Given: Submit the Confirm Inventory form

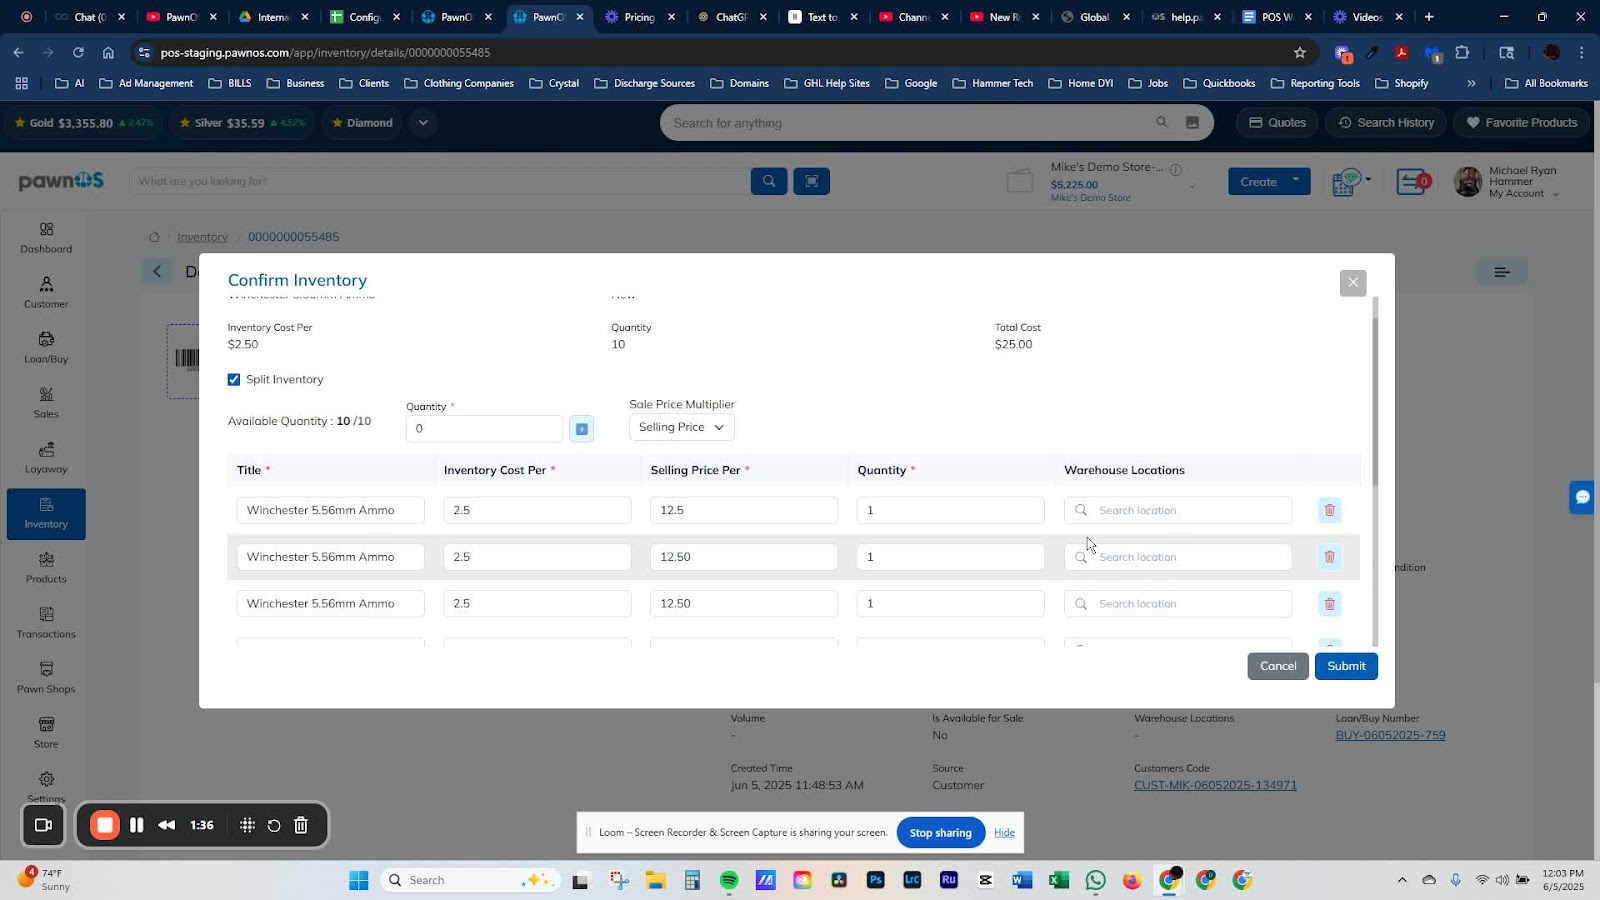Looking at the screenshot, I should (x=1346, y=666).
